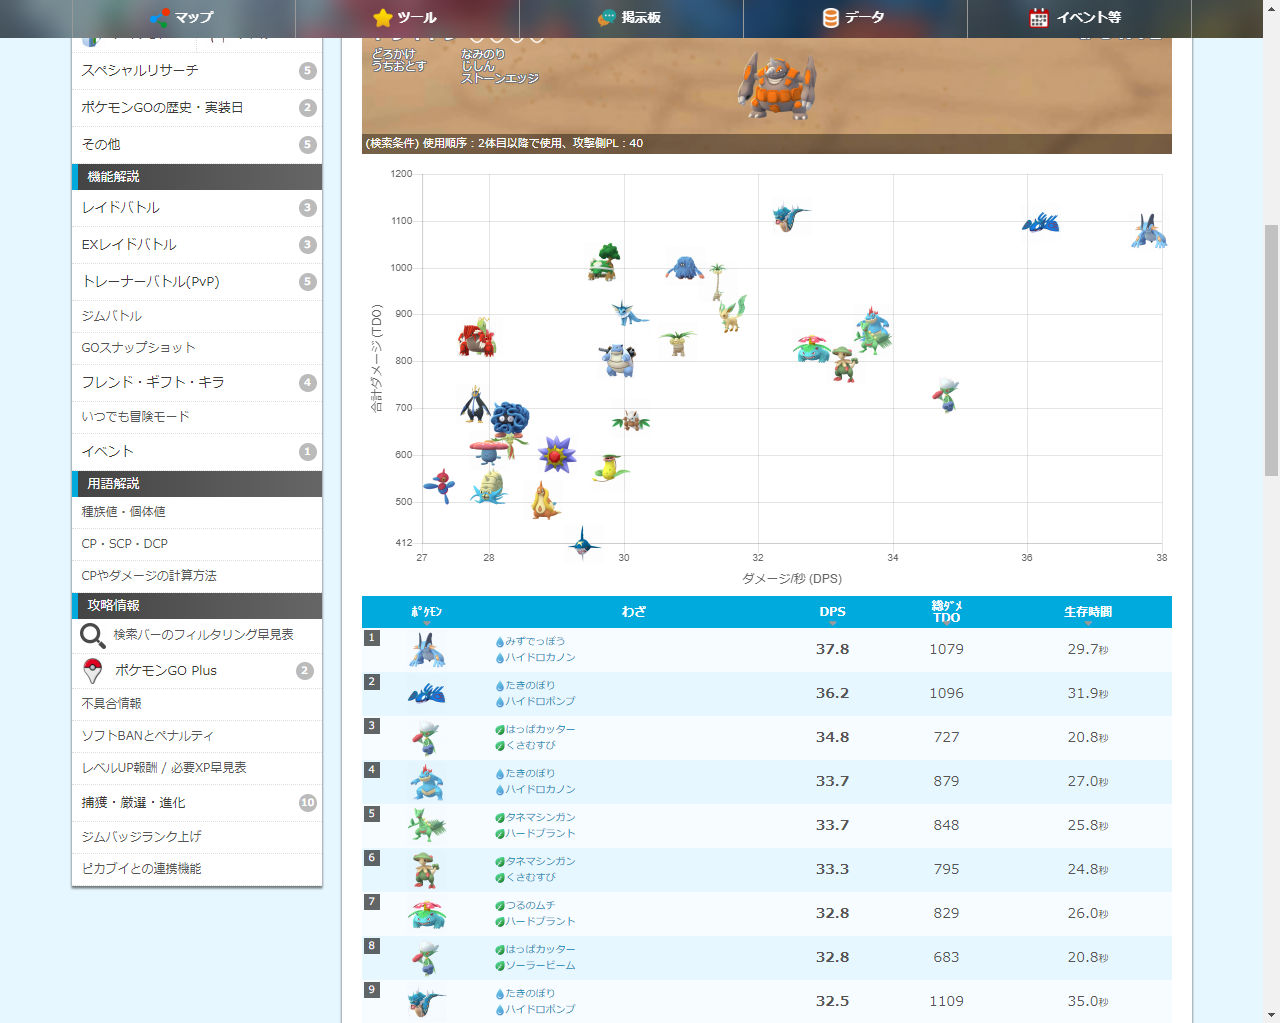Image resolution: width=1280 pixels, height=1023 pixels.
Task: Open 不具合情報 sidebar link
Action: click(197, 704)
